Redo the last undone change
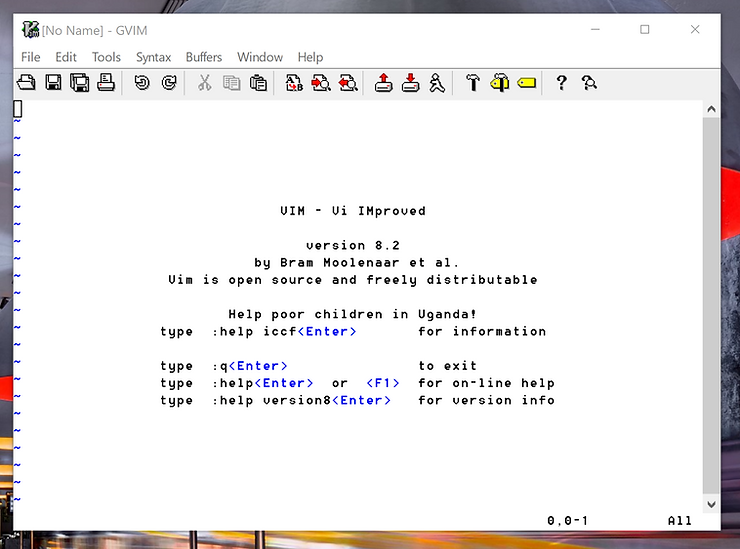 pyautogui.click(x=168, y=83)
